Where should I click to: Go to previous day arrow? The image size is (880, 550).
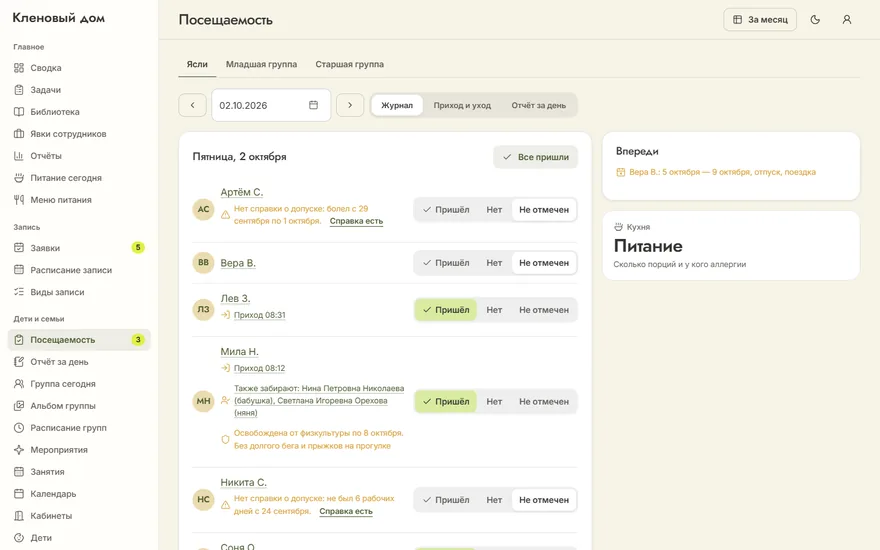pos(192,105)
